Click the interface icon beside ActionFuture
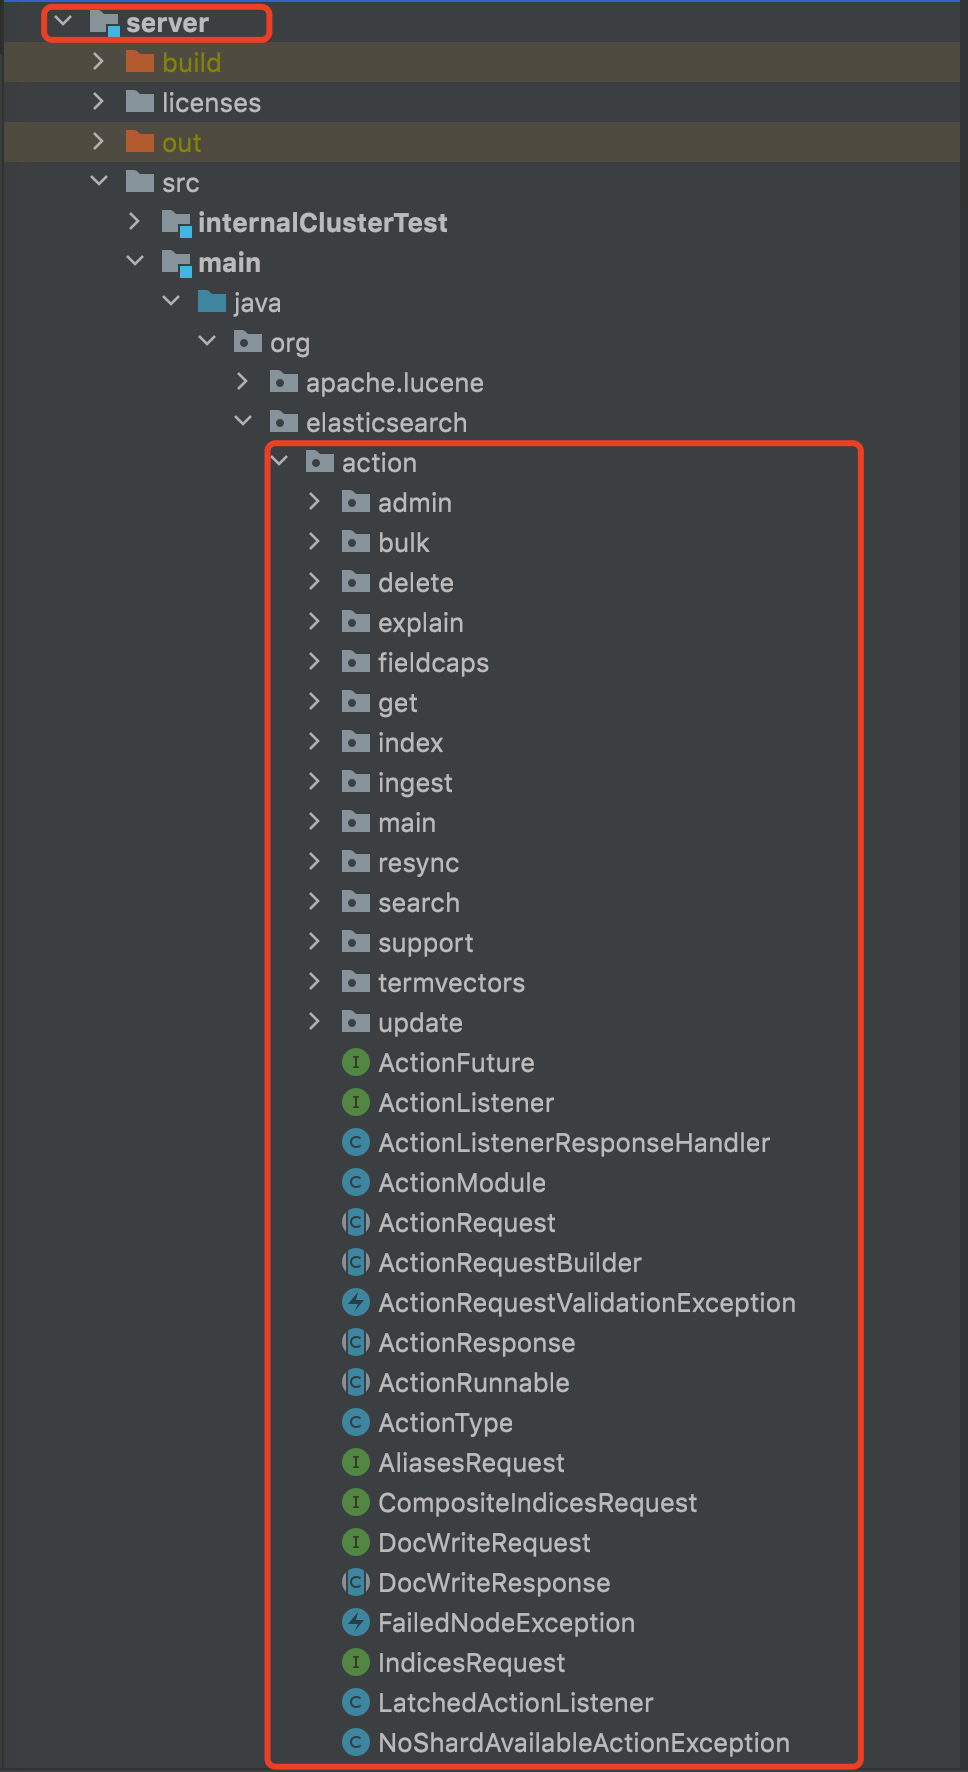Image resolution: width=968 pixels, height=1772 pixels. tap(355, 1063)
